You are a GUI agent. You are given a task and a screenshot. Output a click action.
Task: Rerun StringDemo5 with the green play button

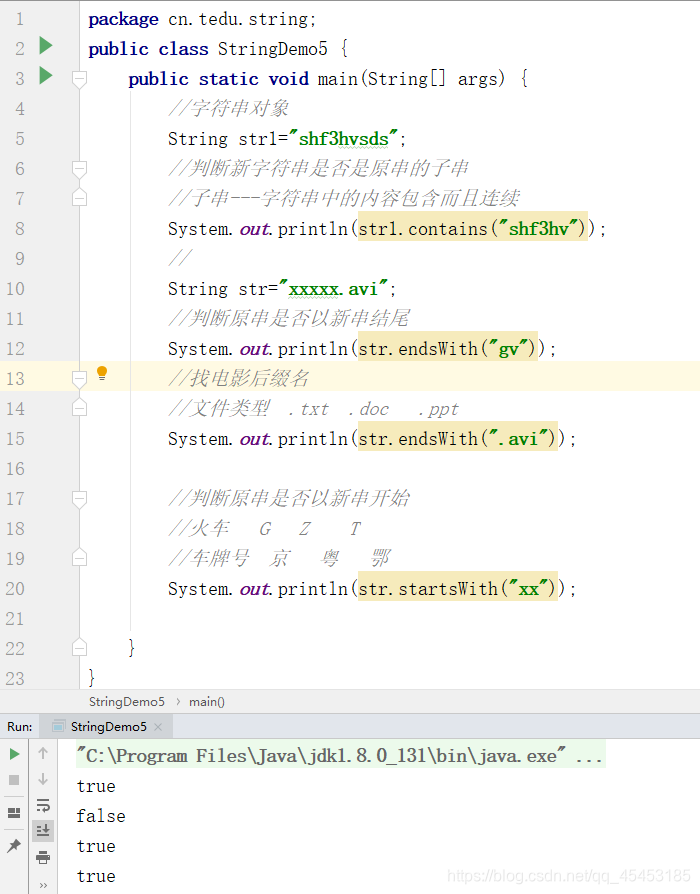click(15, 754)
